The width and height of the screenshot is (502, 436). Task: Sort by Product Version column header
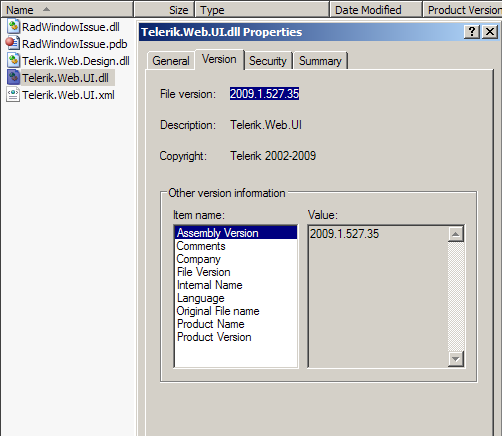click(462, 10)
